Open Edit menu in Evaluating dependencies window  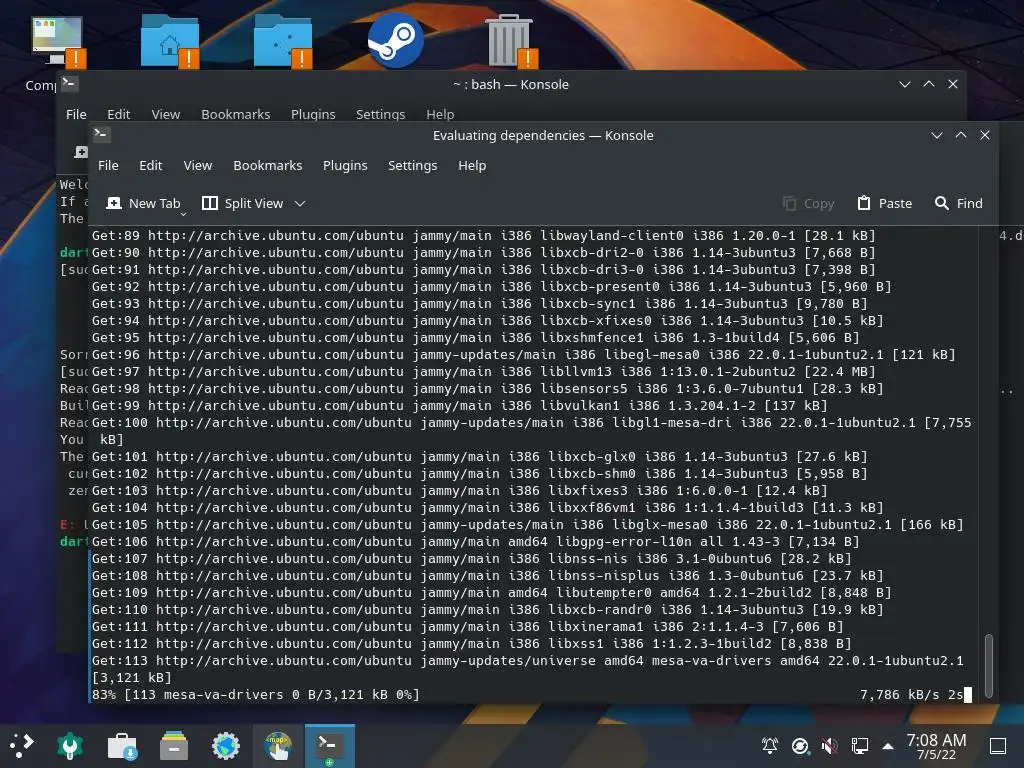150,165
